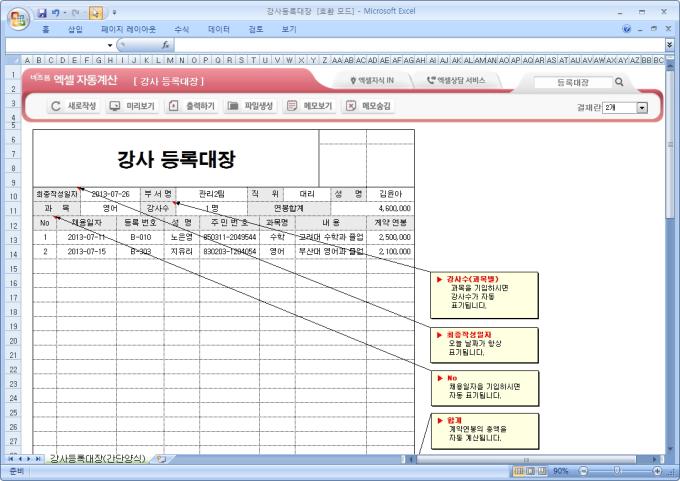Click the zoom out minus button
Viewport: 680px width, 481px height.
point(583,471)
